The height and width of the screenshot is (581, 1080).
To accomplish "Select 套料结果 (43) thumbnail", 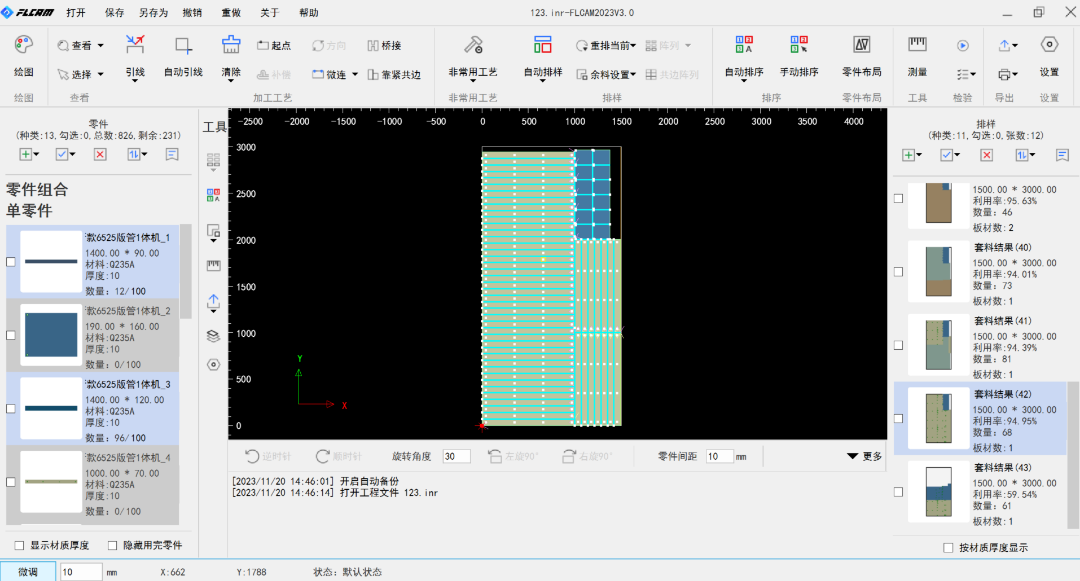I will [x=938, y=492].
